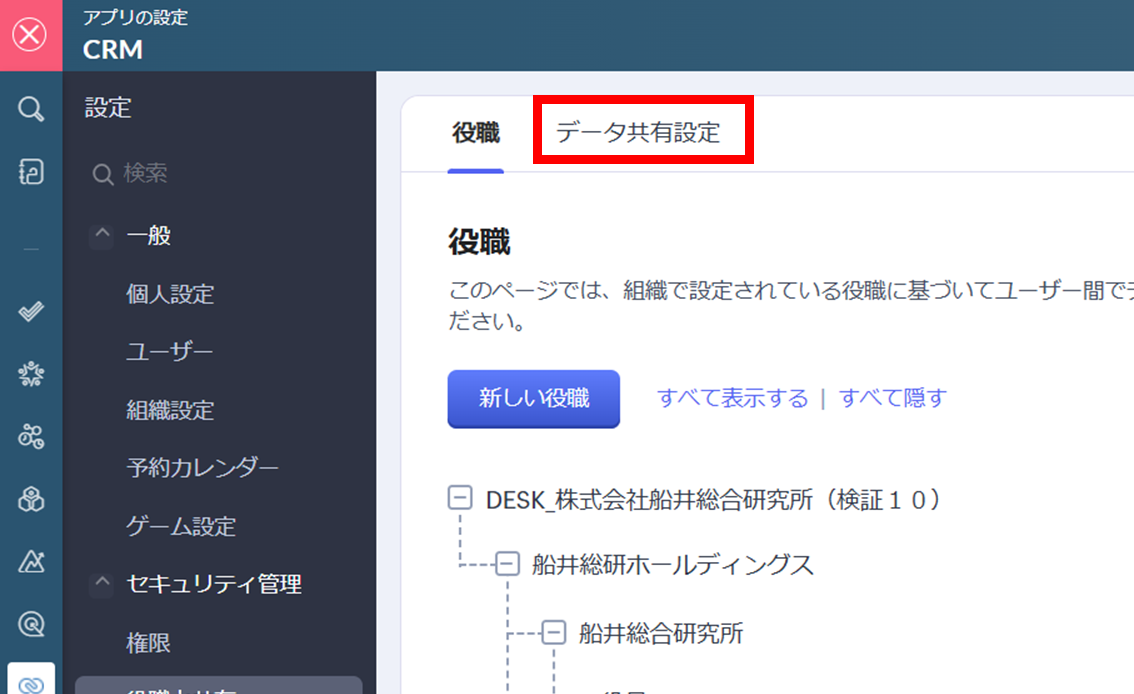Image resolution: width=1134 pixels, height=694 pixels.
Task: Open the people-circle icon in the left rail
Action: point(31,374)
